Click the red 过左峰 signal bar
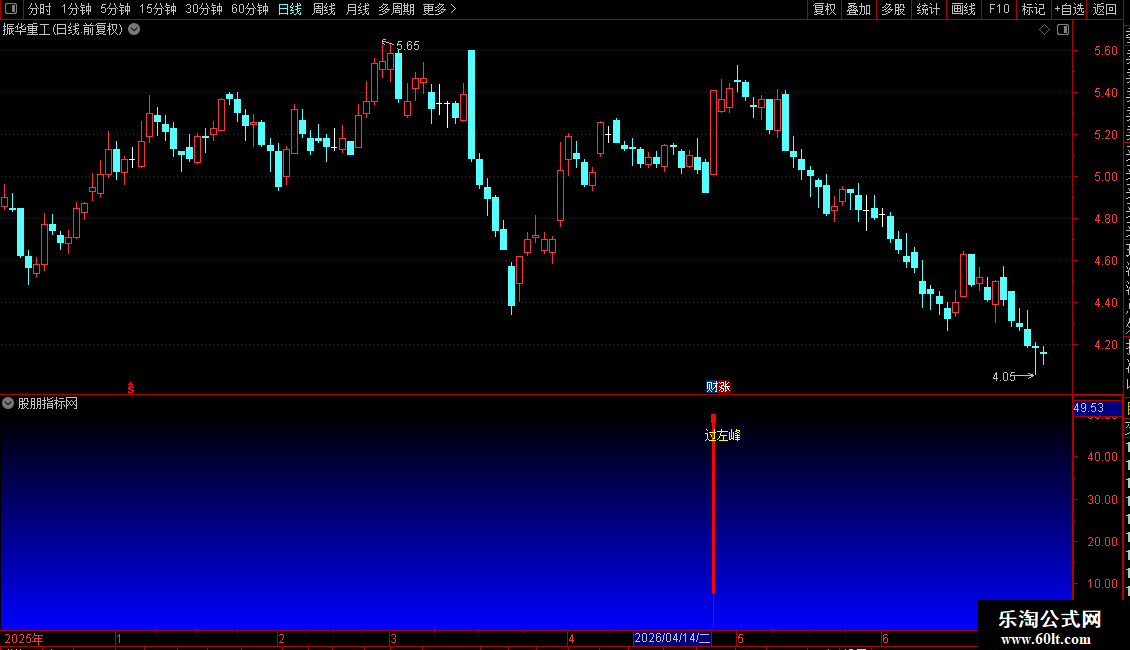The image size is (1130, 650). (713, 504)
